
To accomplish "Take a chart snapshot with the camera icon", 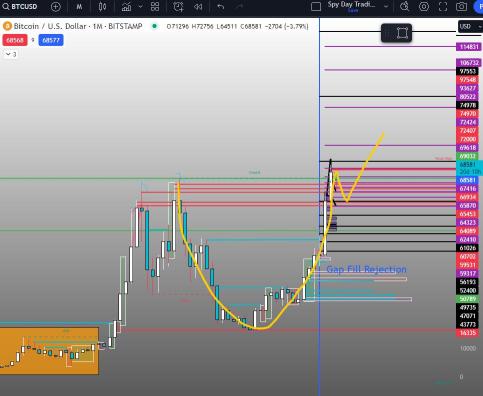I will click(461, 7).
